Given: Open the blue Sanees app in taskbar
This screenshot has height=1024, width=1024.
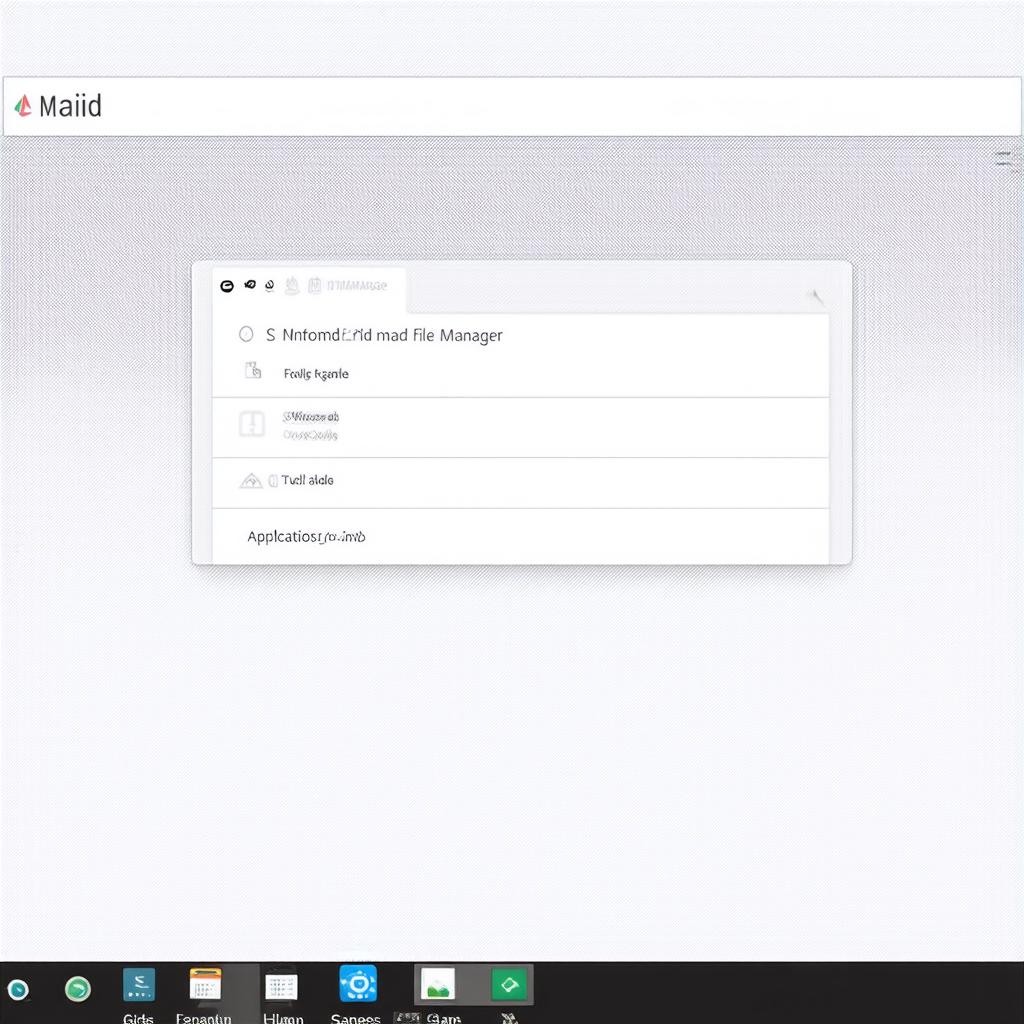Looking at the screenshot, I should tap(357, 985).
